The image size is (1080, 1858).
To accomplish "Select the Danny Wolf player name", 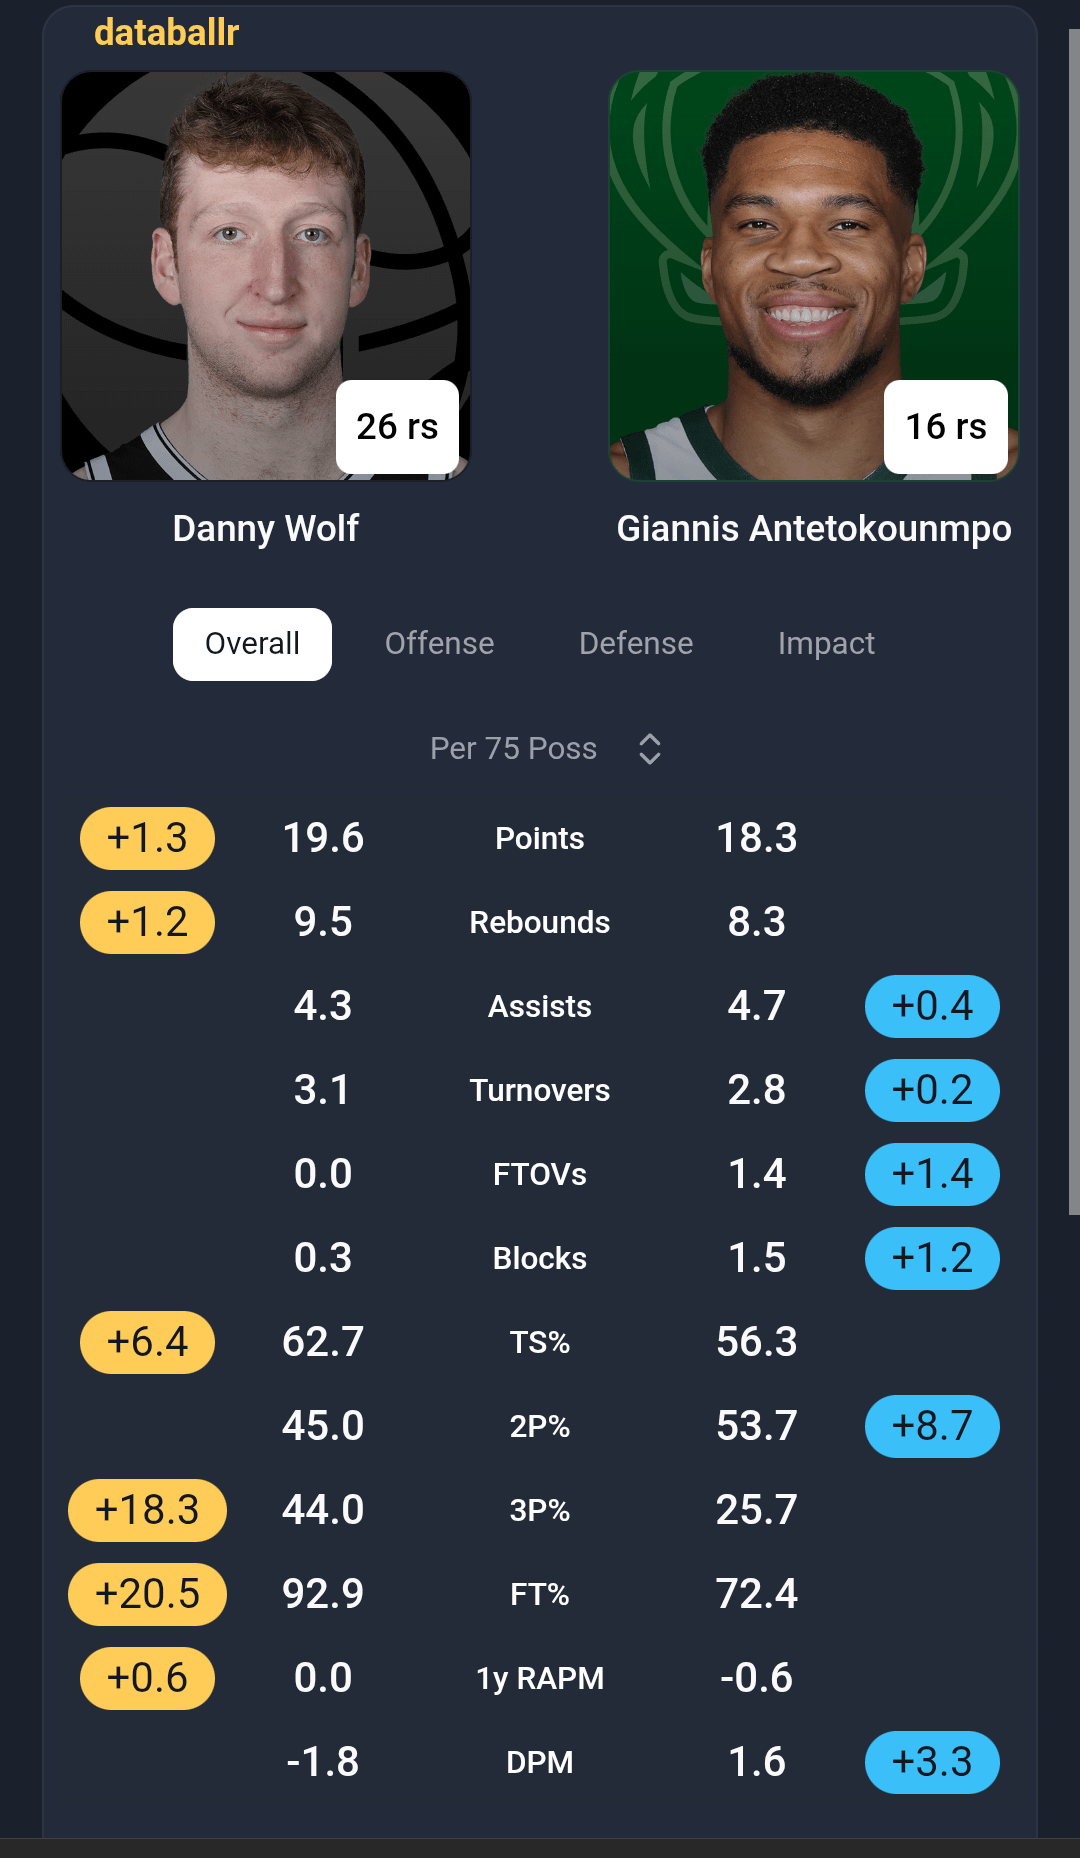I will (265, 528).
